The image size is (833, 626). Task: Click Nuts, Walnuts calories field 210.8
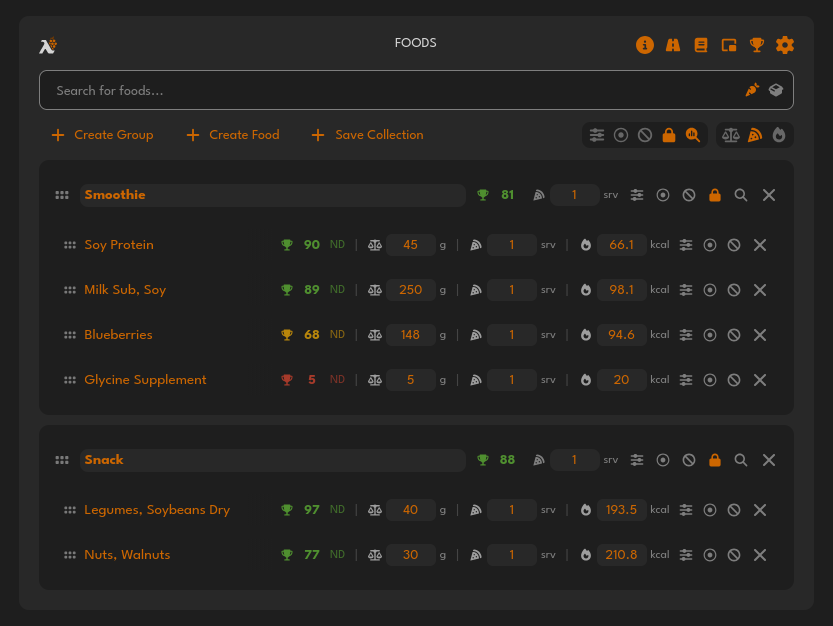[622, 555]
